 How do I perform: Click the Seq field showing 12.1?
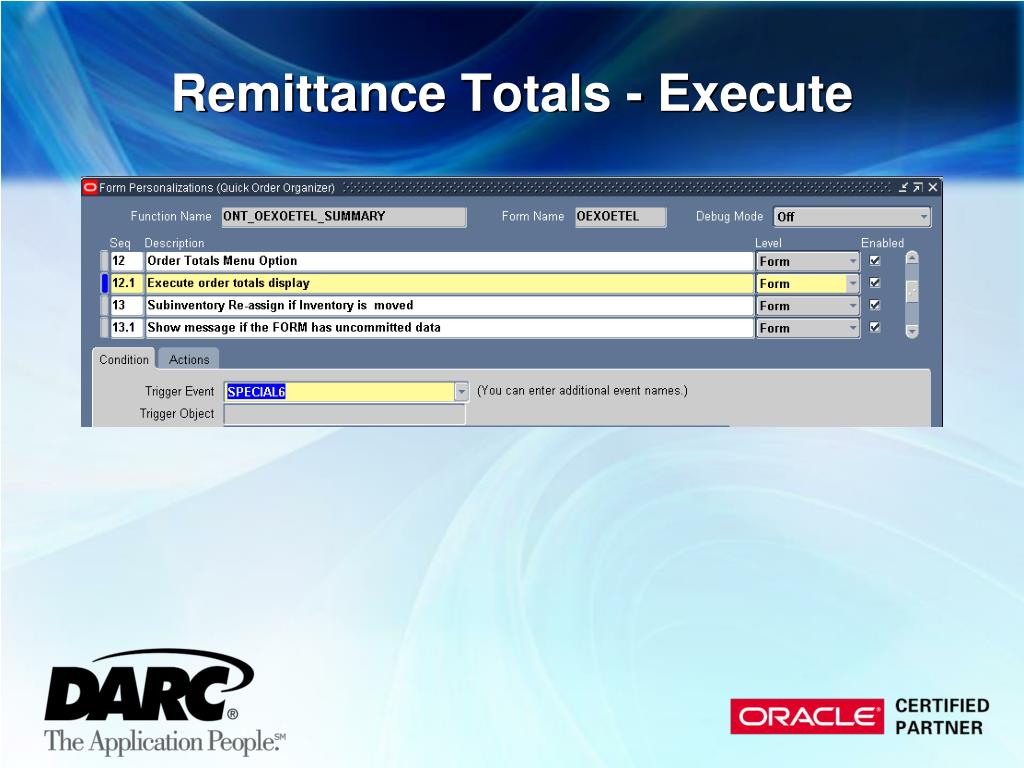(x=126, y=283)
